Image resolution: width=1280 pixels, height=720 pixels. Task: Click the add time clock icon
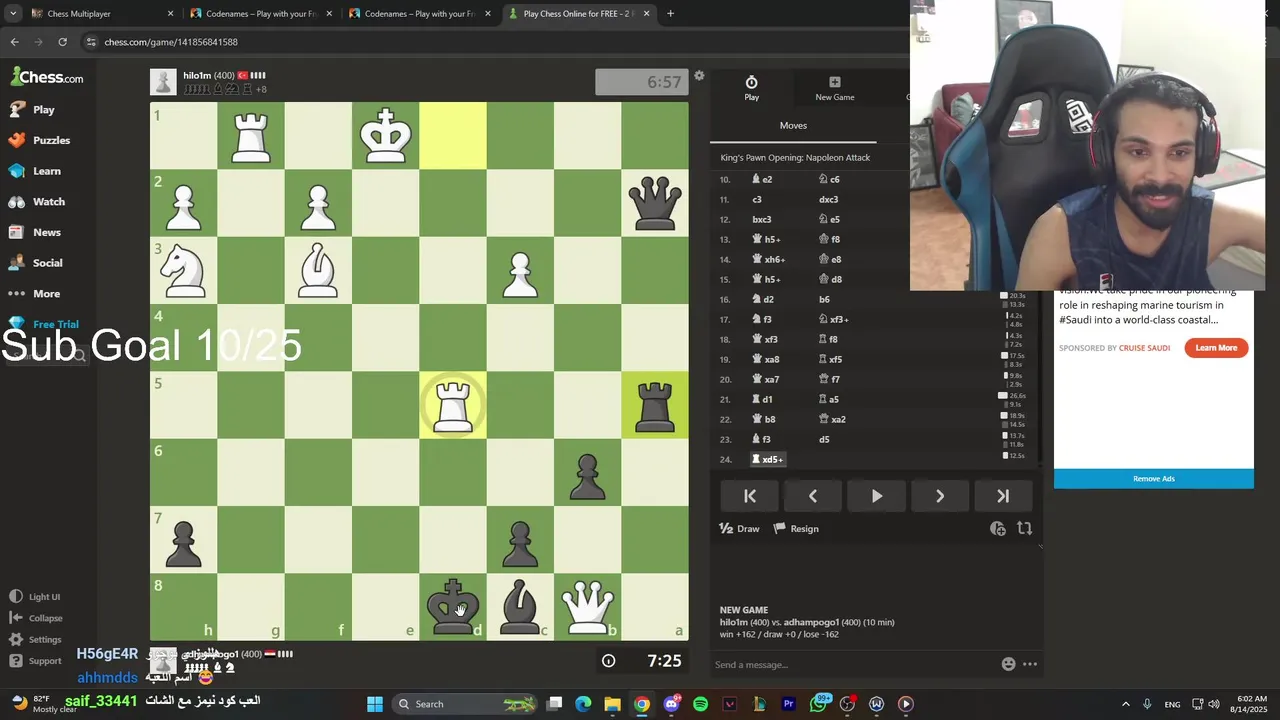click(998, 529)
